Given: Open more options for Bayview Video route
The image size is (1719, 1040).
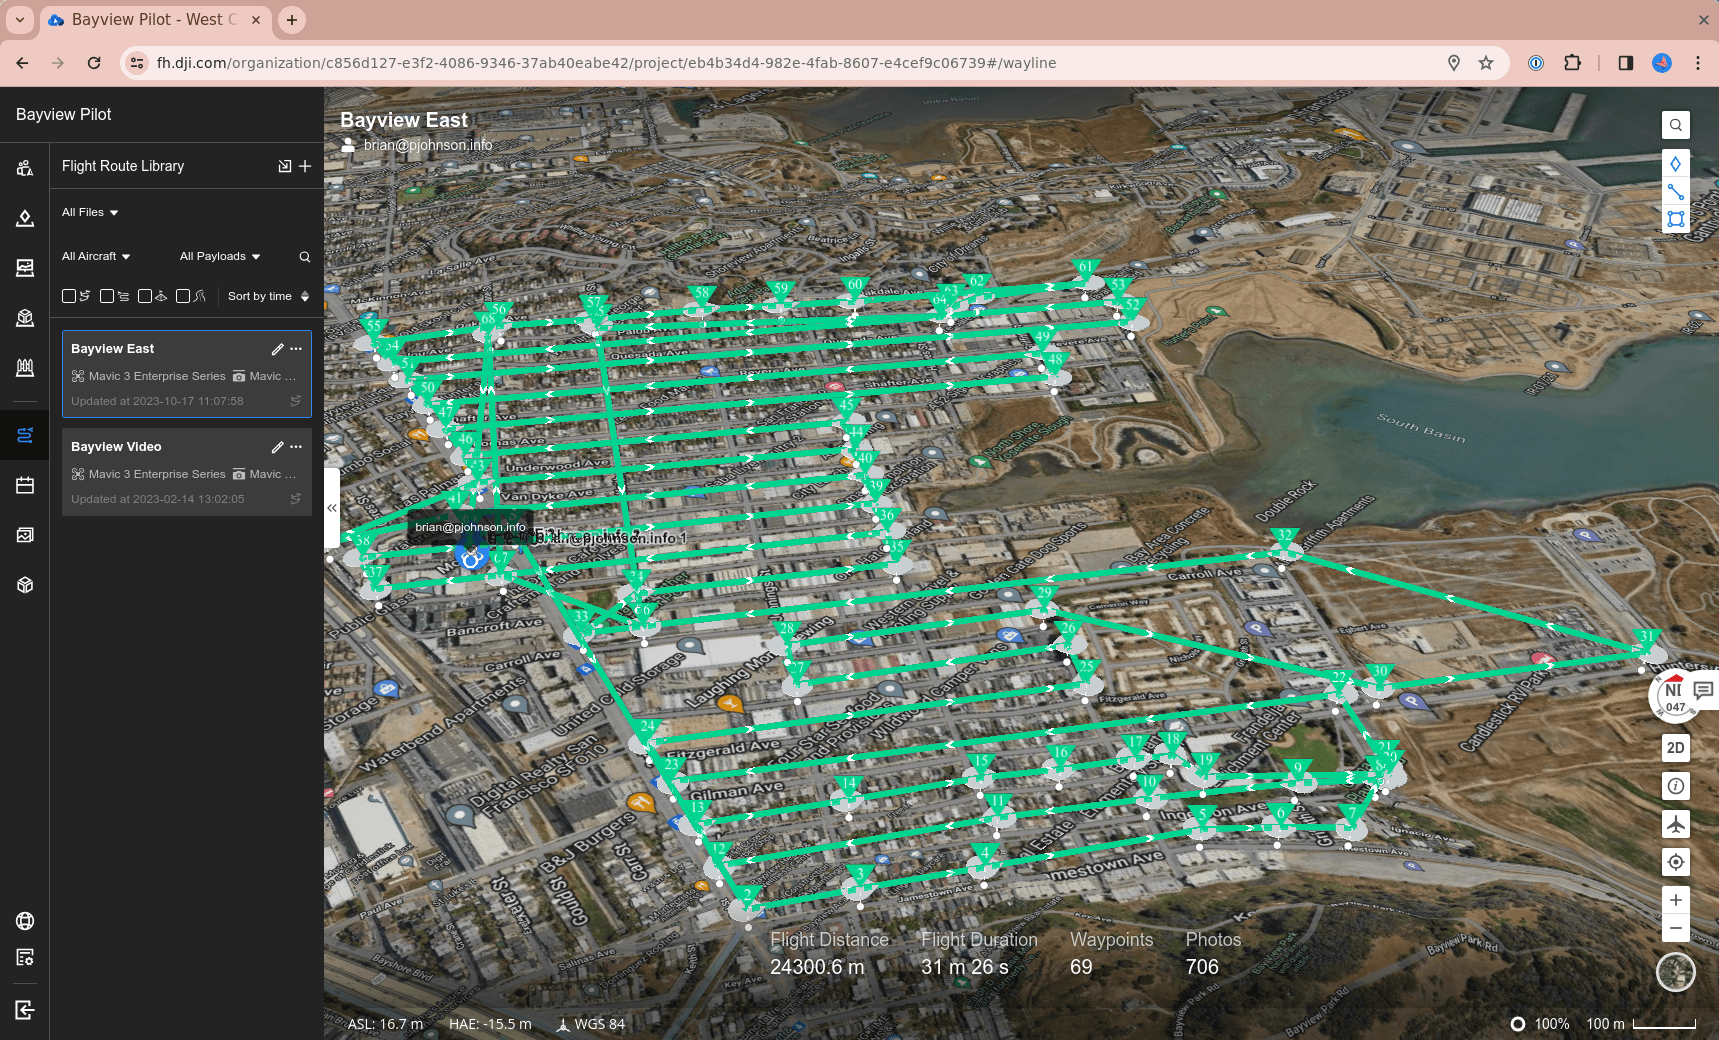Looking at the screenshot, I should (x=296, y=447).
